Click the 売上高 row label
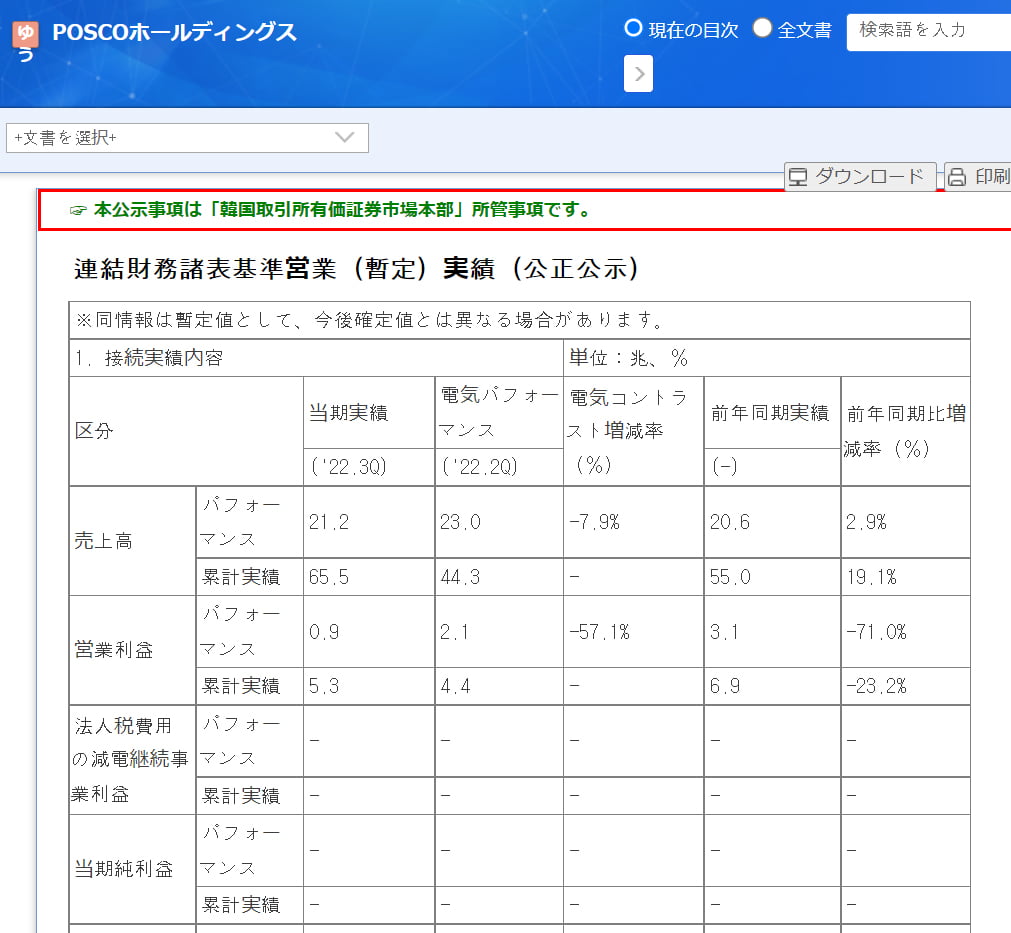This screenshot has height=933, width=1011. 132,541
